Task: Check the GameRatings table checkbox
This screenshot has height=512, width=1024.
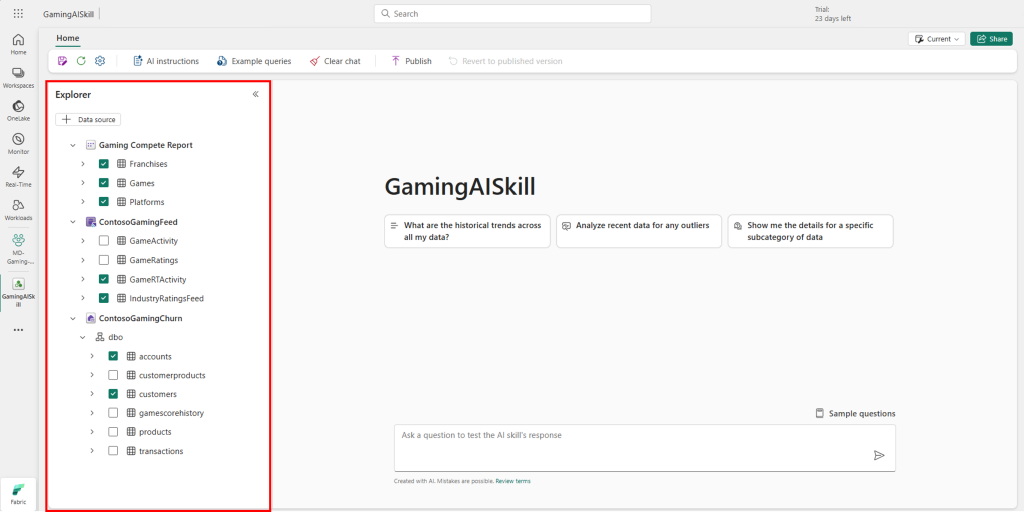Action: (104, 260)
